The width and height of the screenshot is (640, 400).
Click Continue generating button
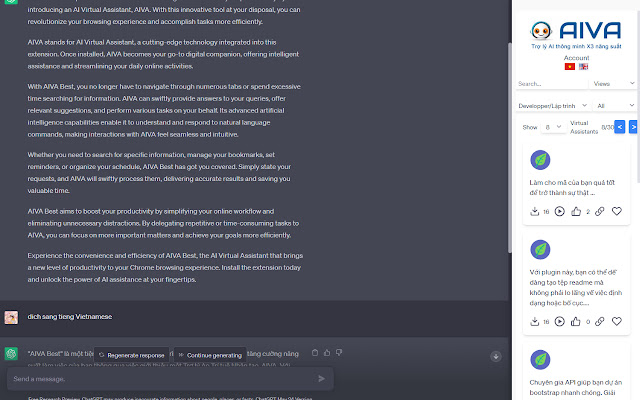tap(210, 355)
